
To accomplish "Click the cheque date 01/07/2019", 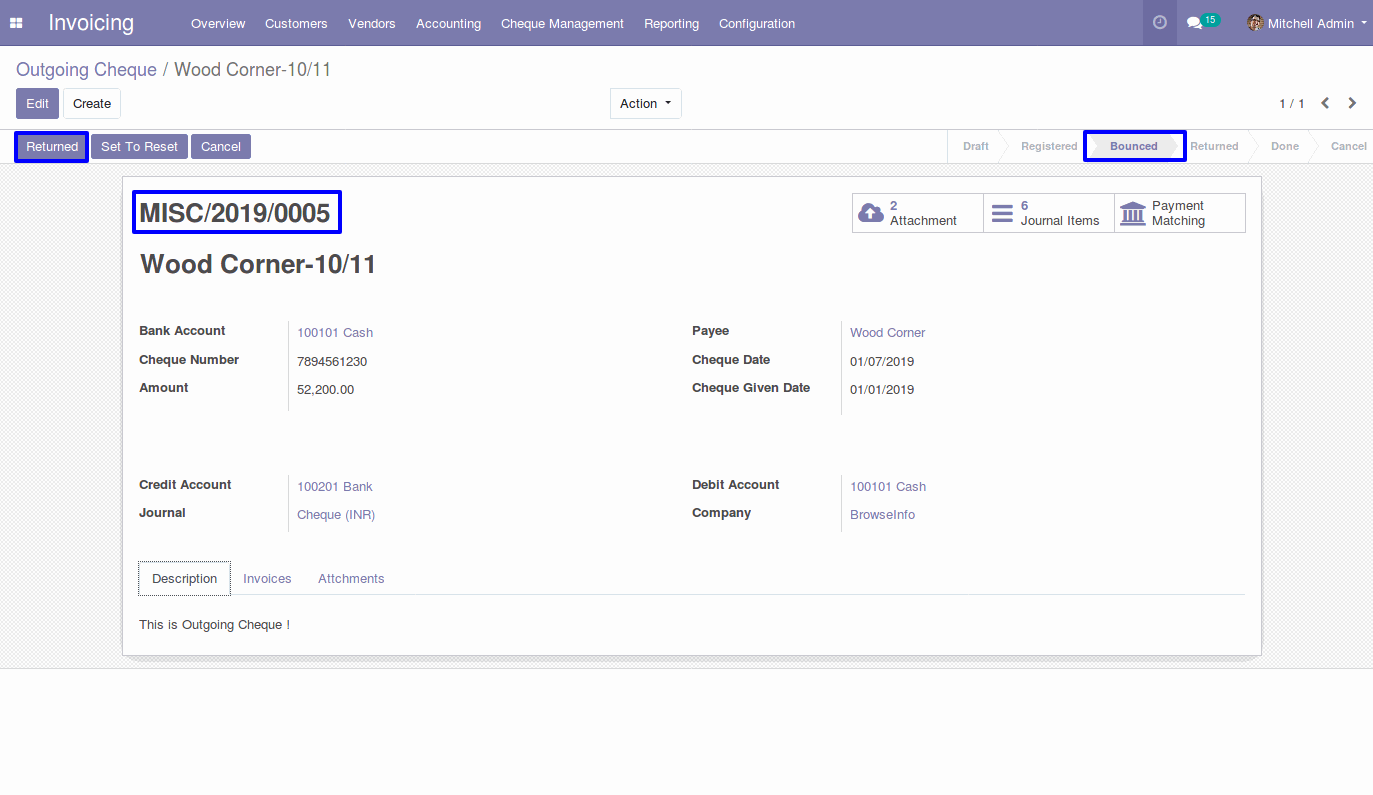I will (882, 362).
